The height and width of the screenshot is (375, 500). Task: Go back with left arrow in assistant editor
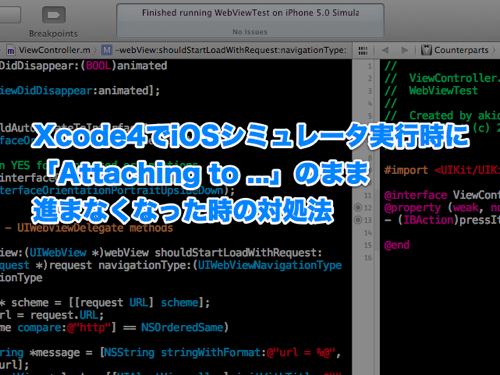tap(385, 50)
